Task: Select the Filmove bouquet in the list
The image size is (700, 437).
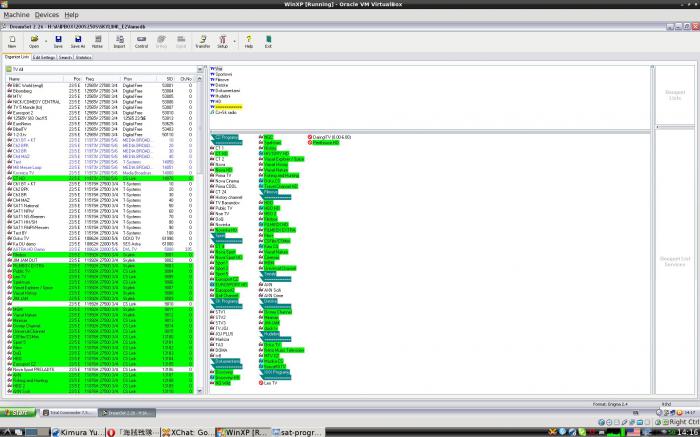Action: 221,79
